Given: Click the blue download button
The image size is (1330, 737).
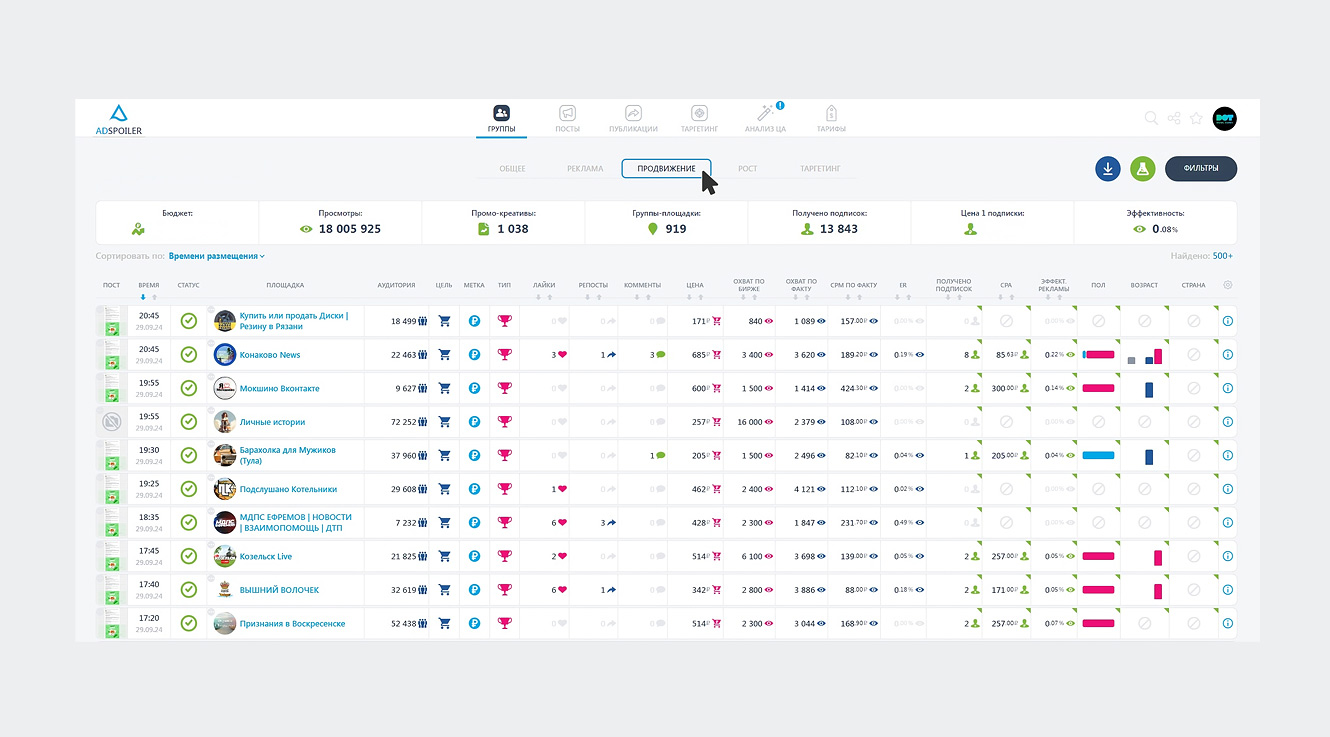Looking at the screenshot, I should tap(1108, 169).
